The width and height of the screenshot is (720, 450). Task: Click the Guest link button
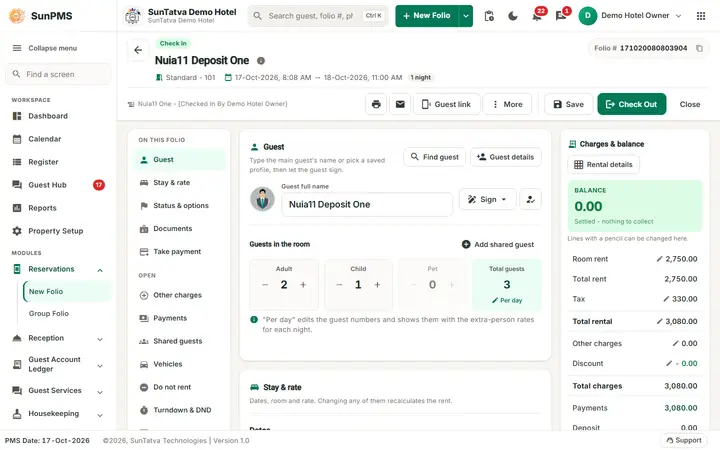446,104
